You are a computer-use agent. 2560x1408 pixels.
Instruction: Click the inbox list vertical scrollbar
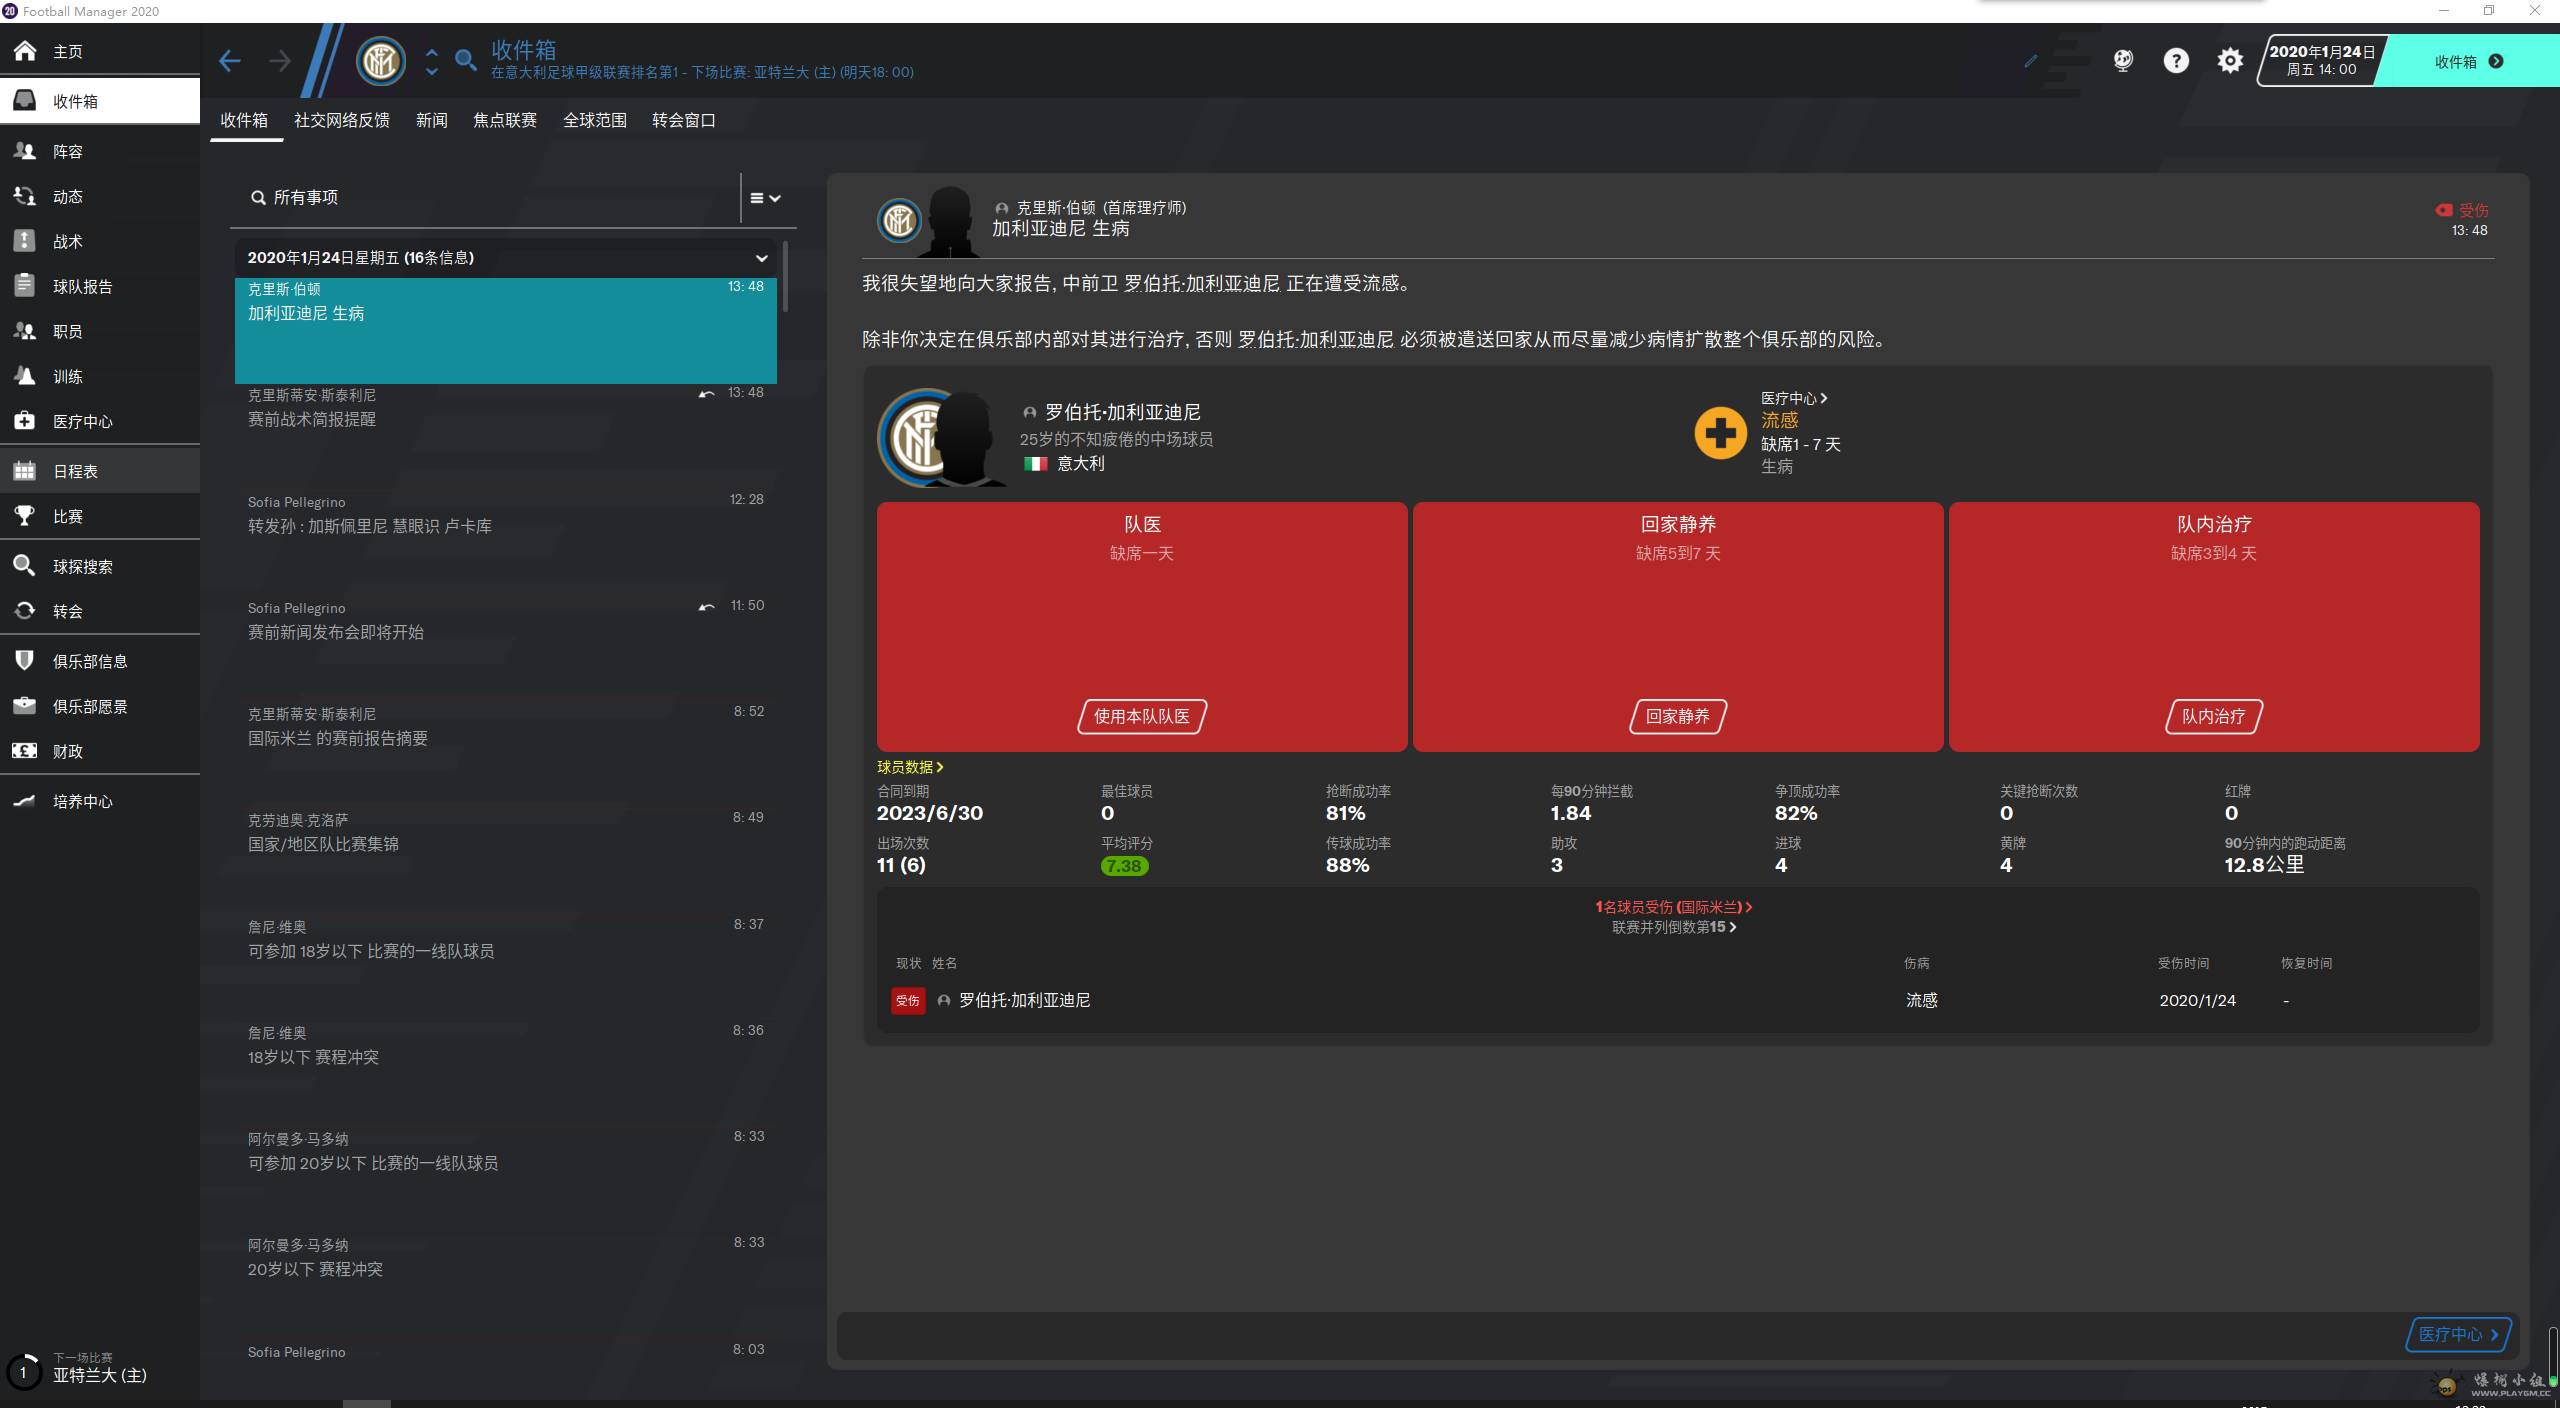point(786,277)
